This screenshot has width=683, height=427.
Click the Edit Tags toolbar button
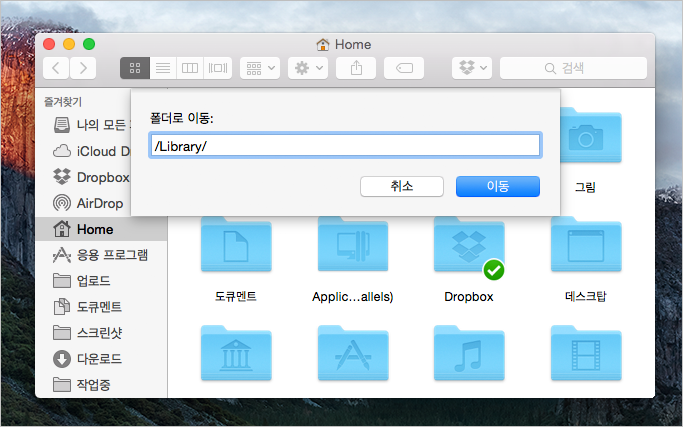[x=404, y=68]
